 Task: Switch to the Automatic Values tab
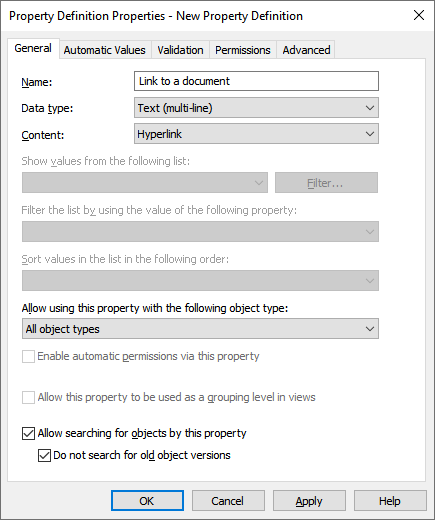(x=105, y=50)
